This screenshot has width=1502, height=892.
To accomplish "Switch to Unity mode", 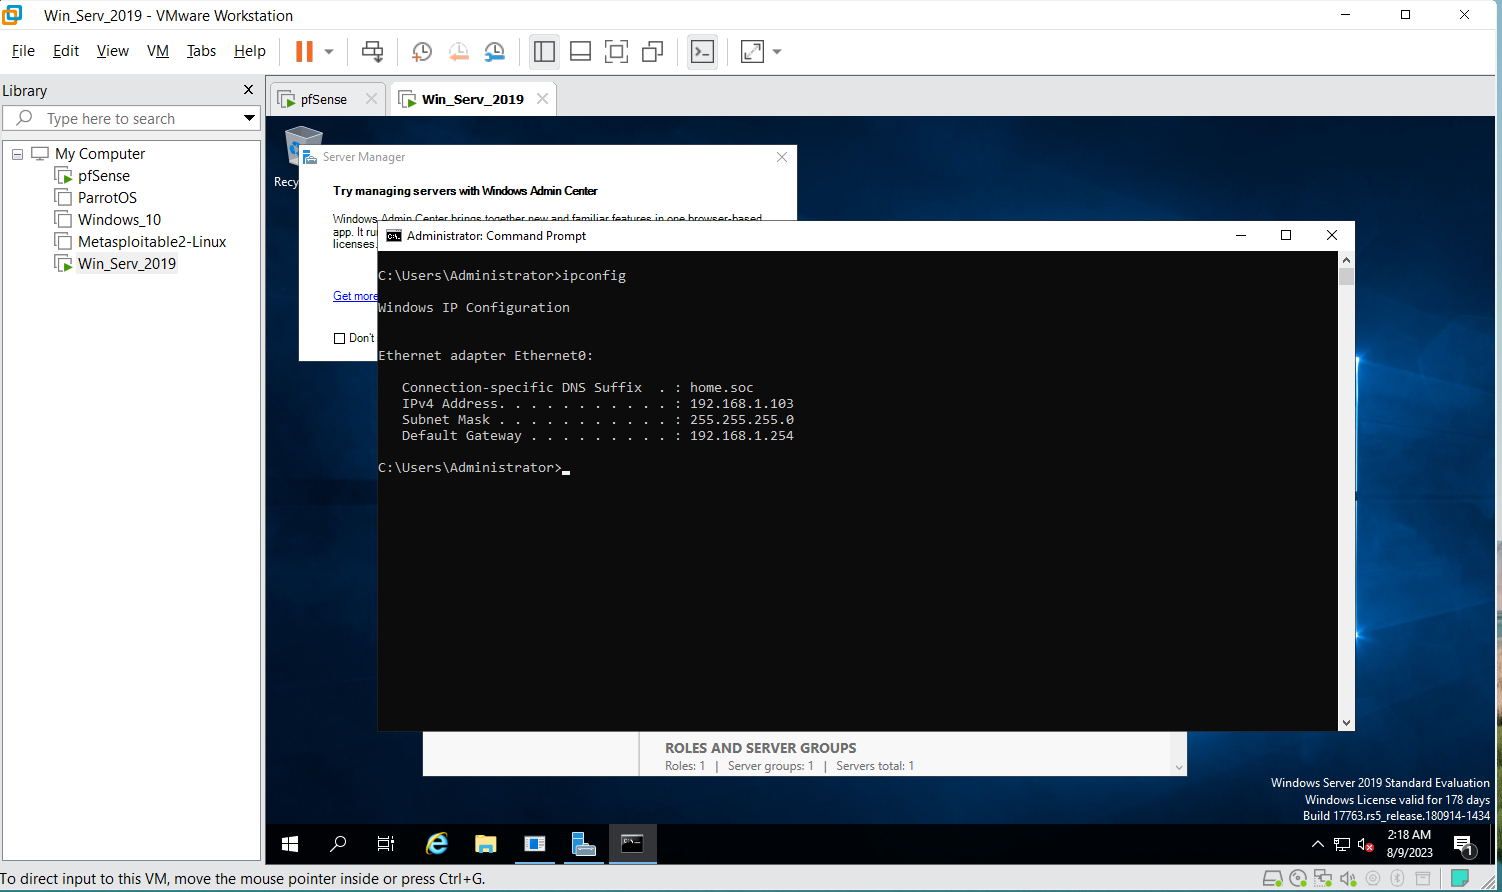I will coord(653,51).
